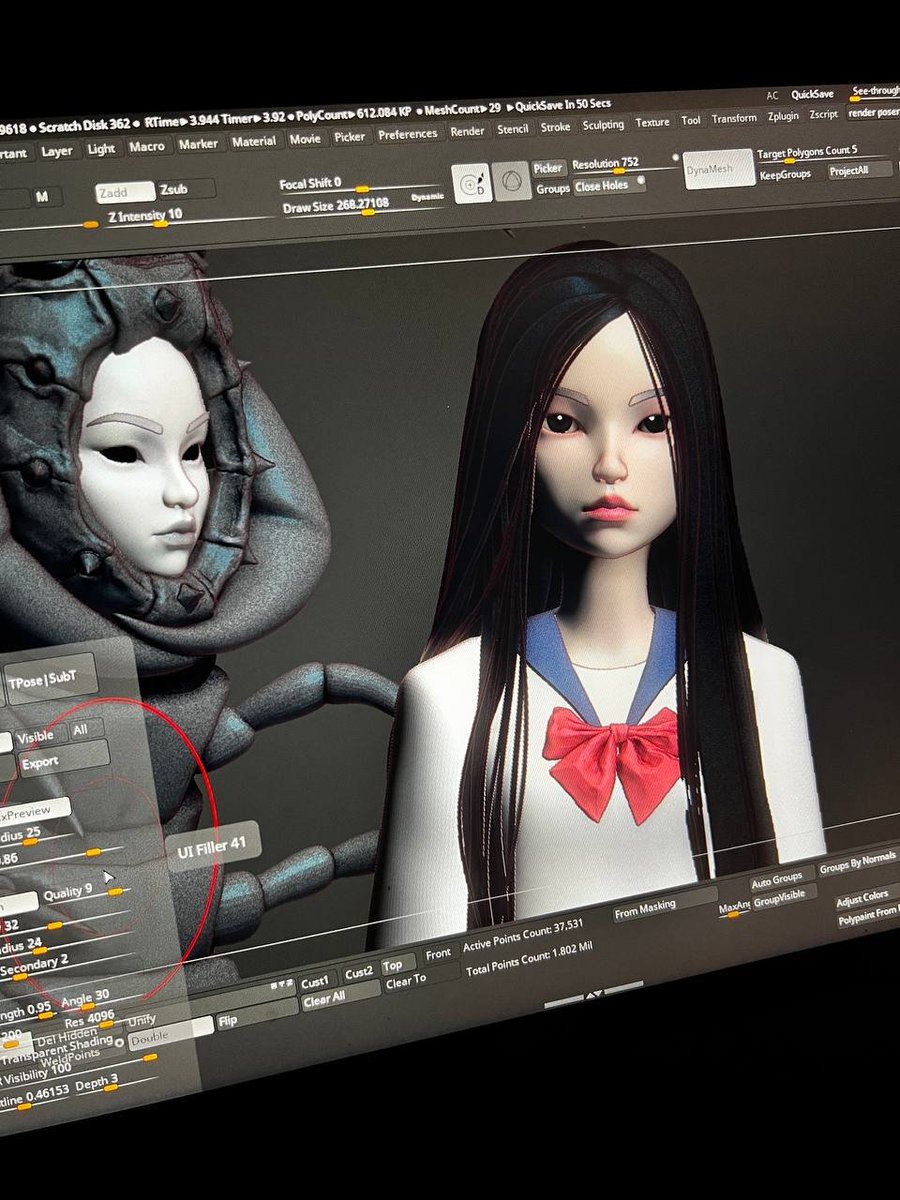900x1200 pixels.
Task: Open the Marker menu
Action: click(x=198, y=144)
